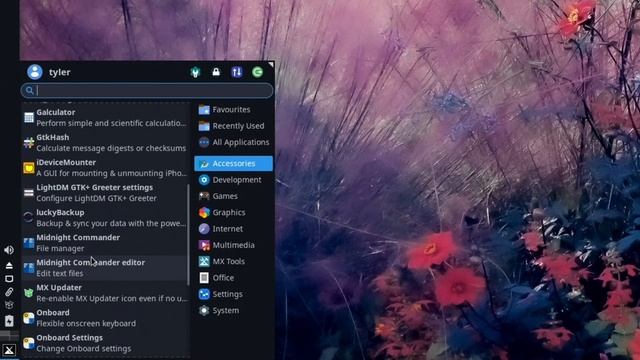Open Midnight Commander file manager
640x360 pixels.
pos(105,243)
